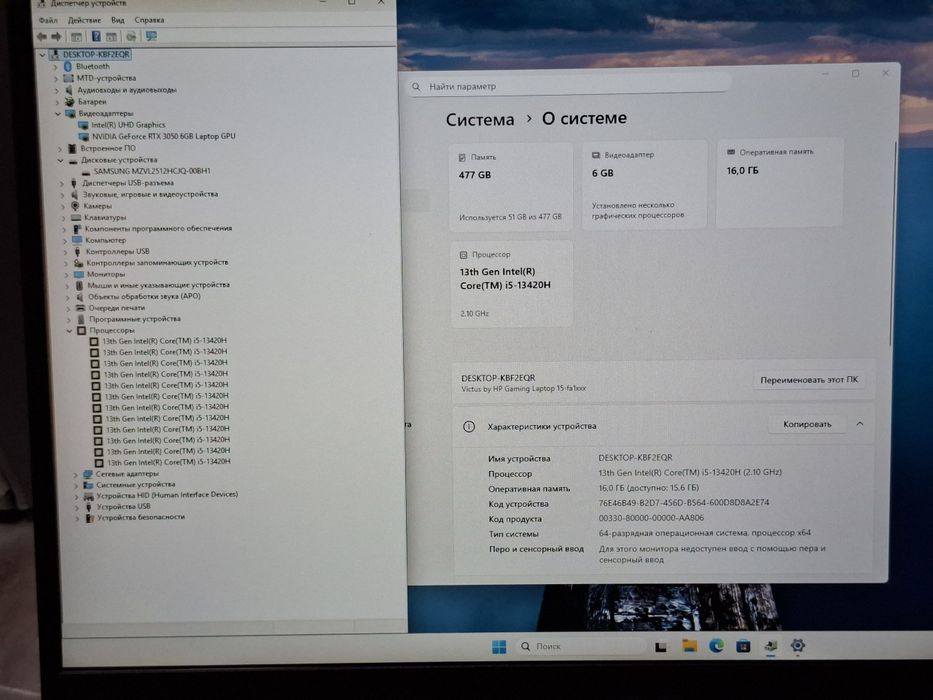Image resolution: width=933 pixels, height=700 pixels.
Task: Click the Device Manager icon on taskbar
Action: (771, 646)
